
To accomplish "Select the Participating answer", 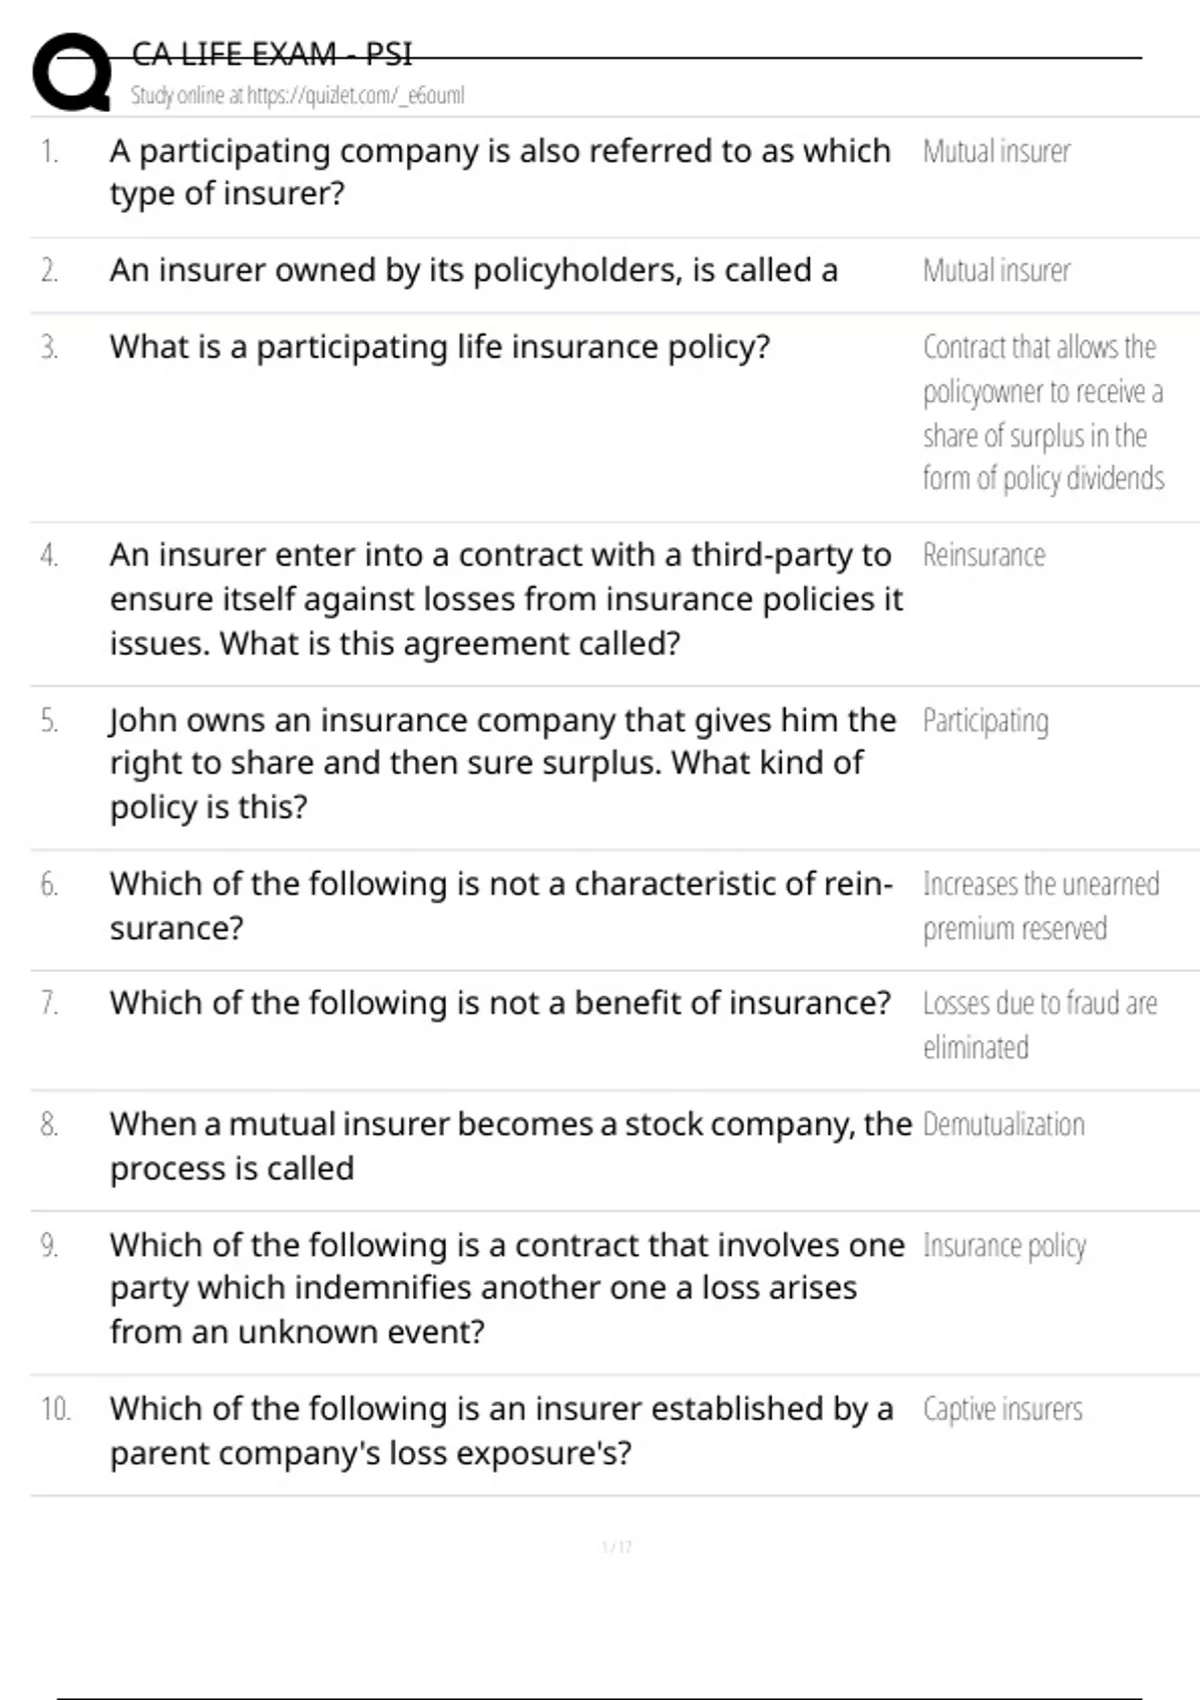I will click(986, 722).
